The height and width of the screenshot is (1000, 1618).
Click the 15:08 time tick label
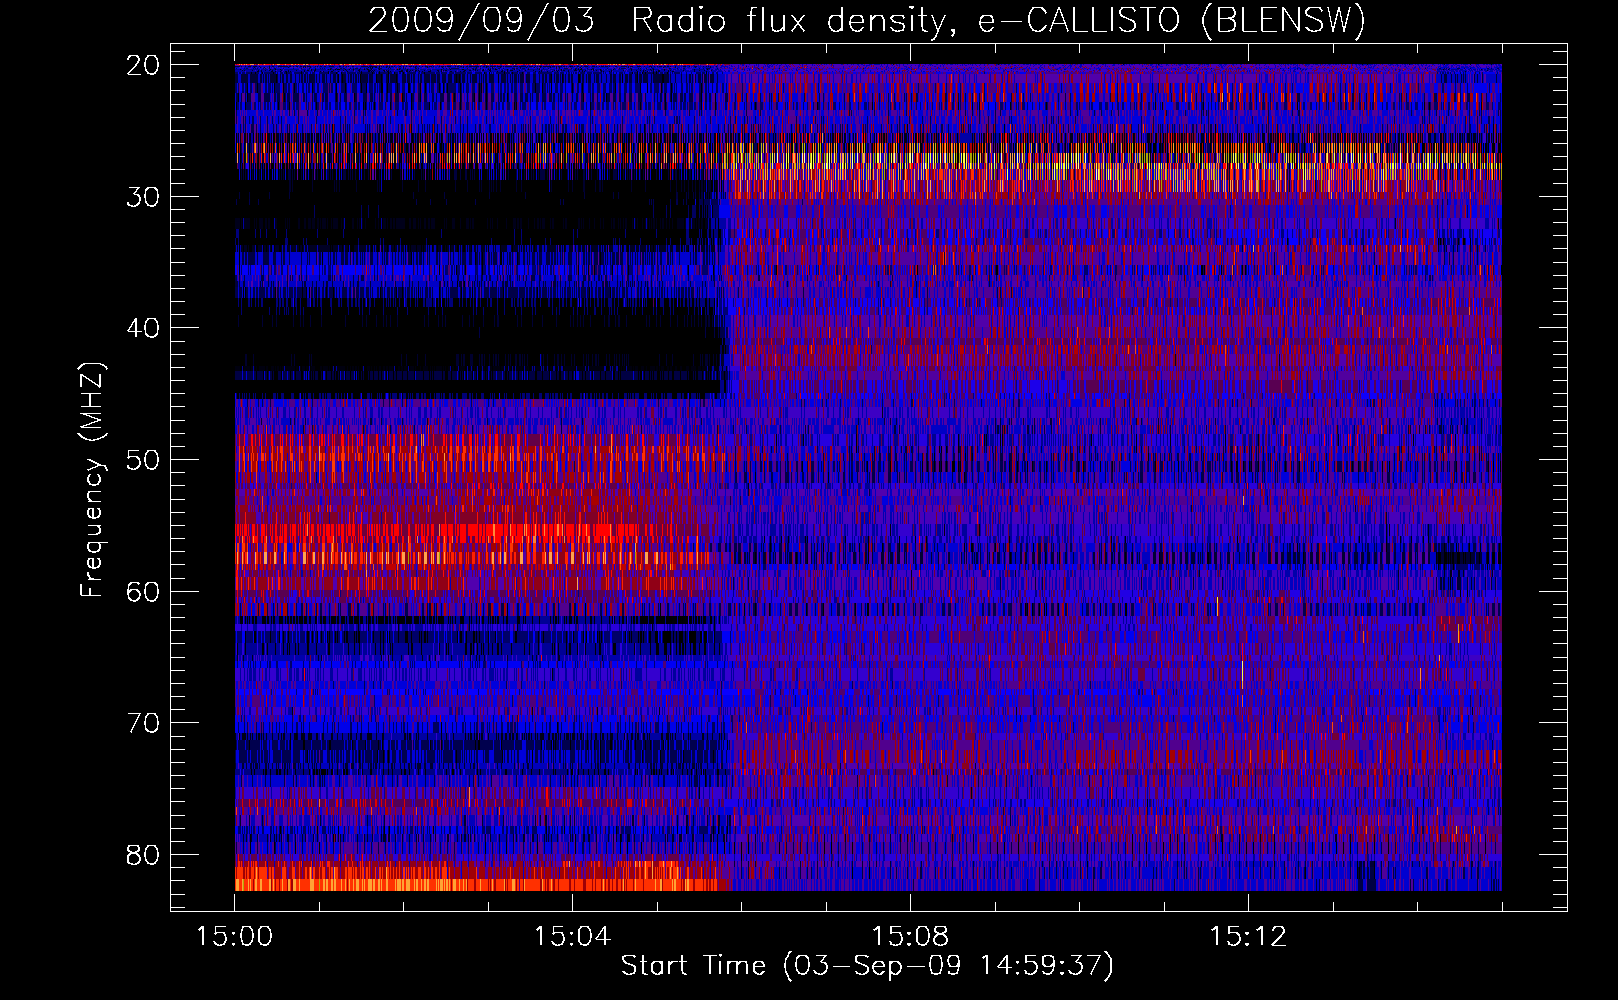coord(910,937)
